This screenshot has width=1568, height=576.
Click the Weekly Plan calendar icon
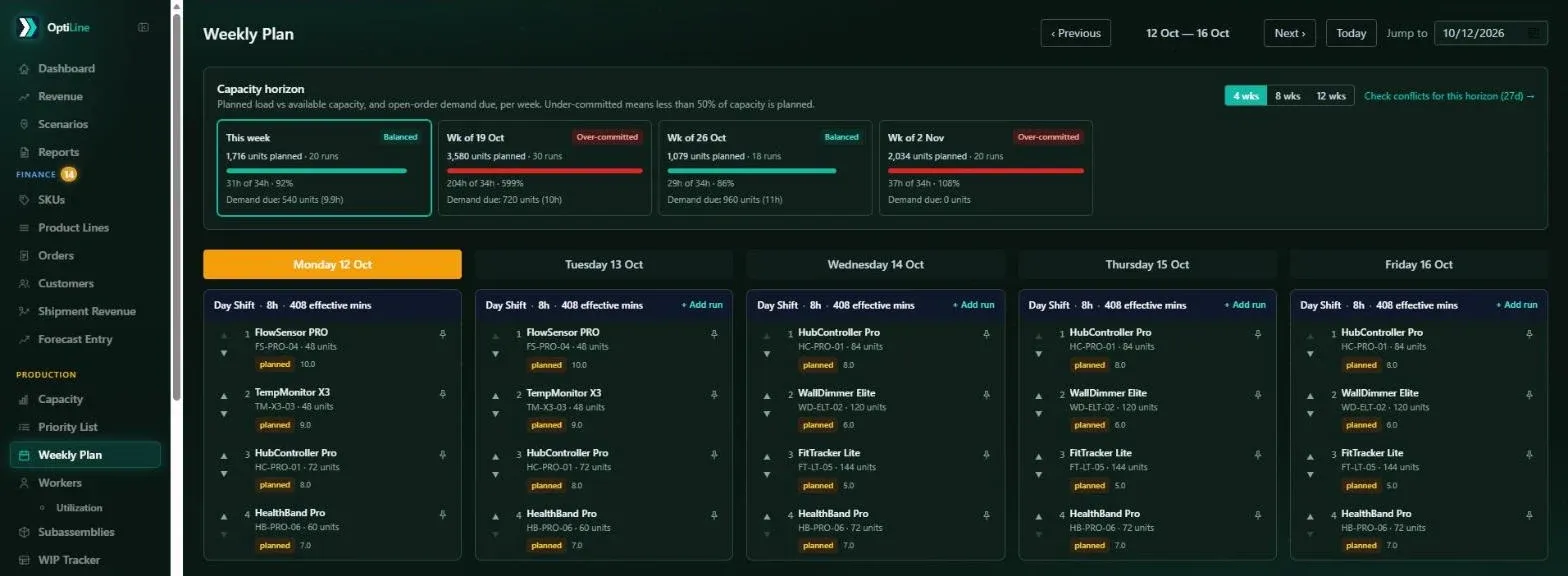coord(24,455)
